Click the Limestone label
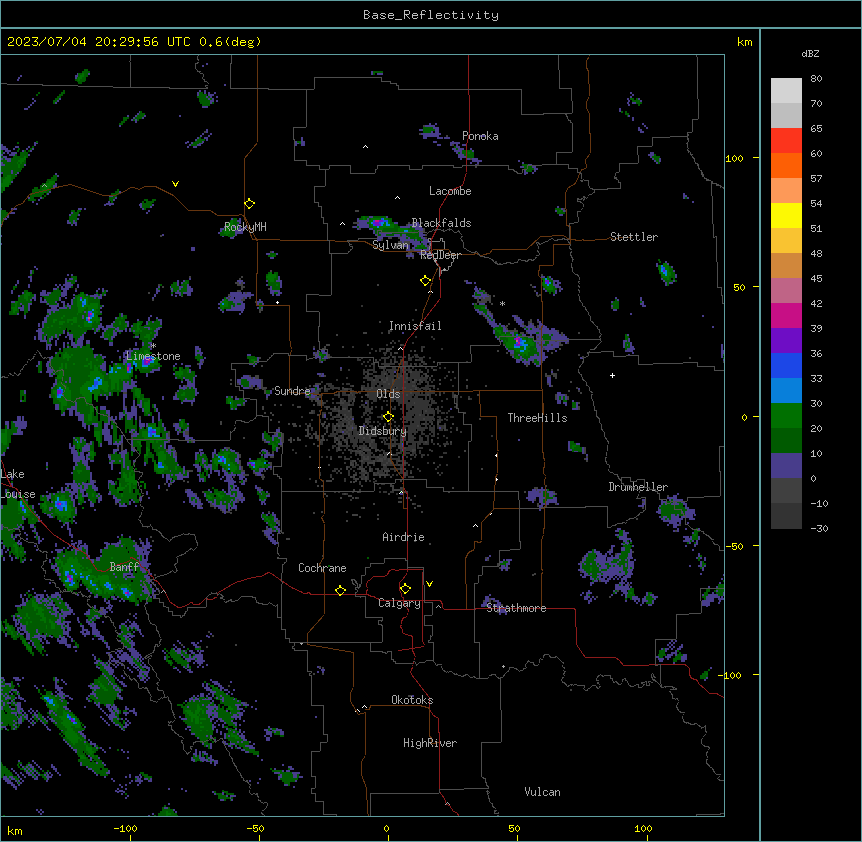Image resolution: width=862 pixels, height=842 pixels. click(153, 356)
